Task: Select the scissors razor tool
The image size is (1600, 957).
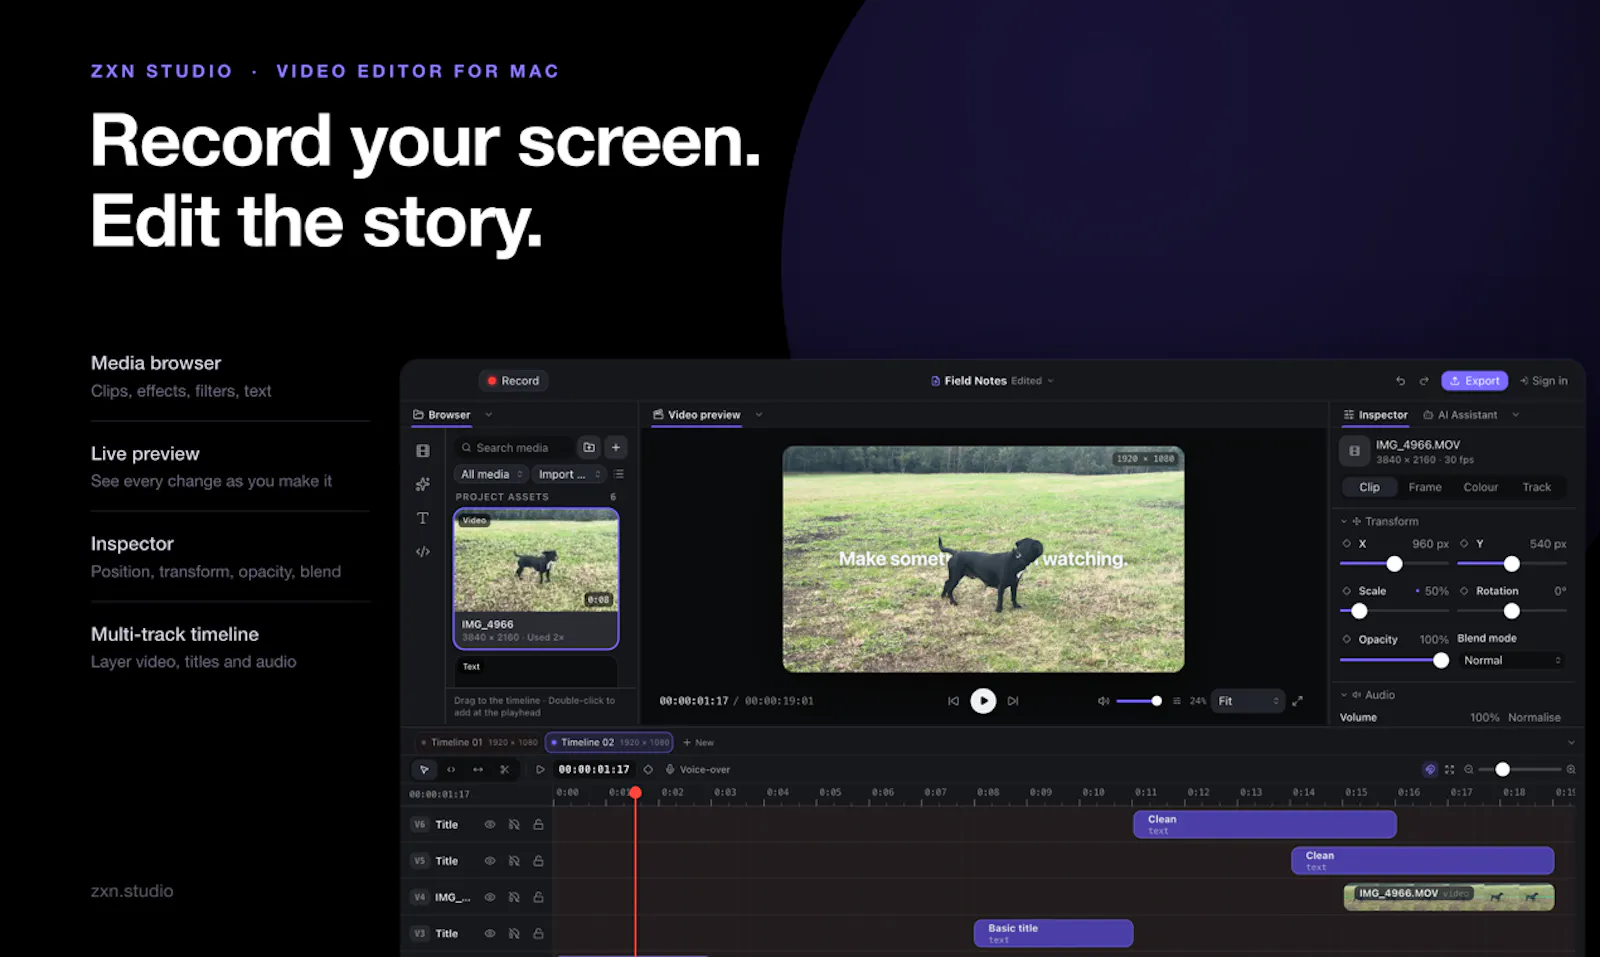Action: point(505,769)
